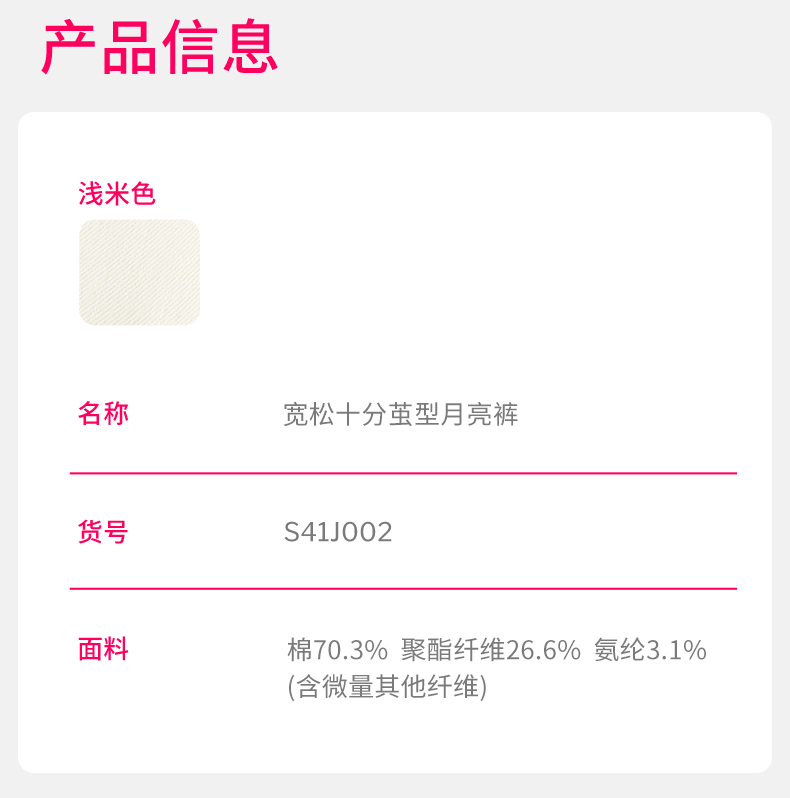
Task: Click the 3.1% spandex percentage
Action: pos(676,651)
